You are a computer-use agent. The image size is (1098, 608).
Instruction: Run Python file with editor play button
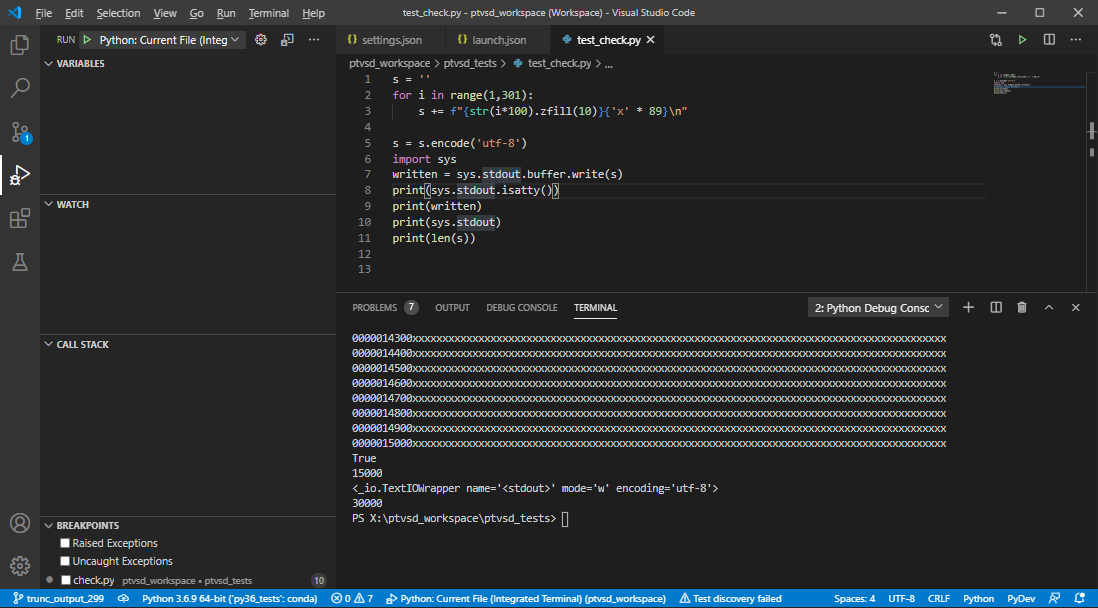[x=1022, y=40]
